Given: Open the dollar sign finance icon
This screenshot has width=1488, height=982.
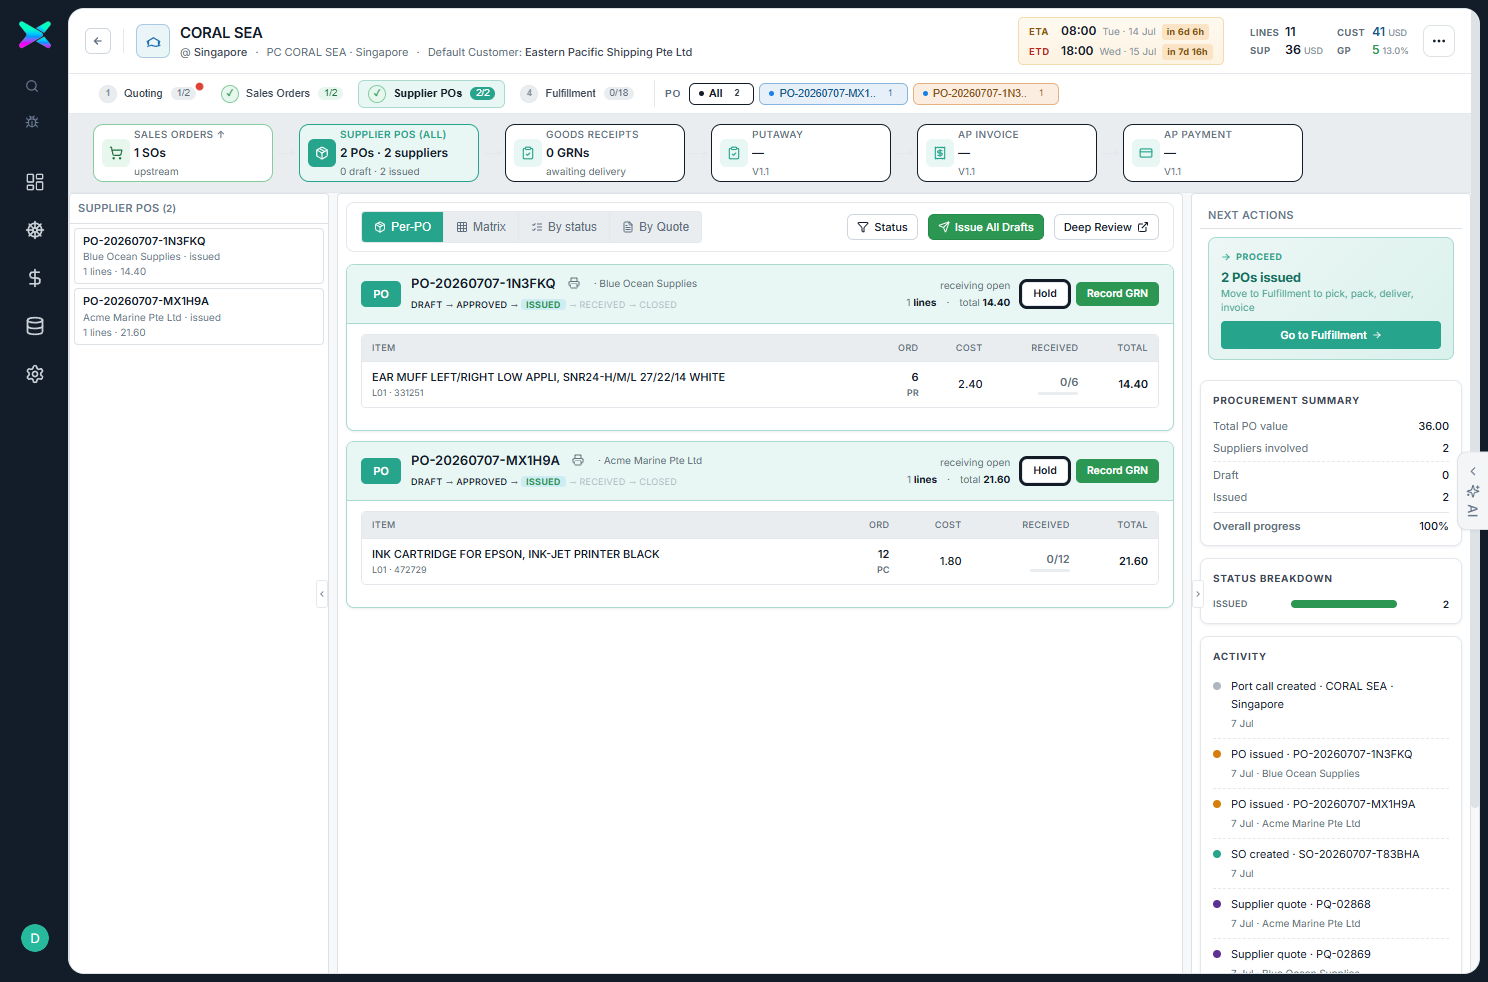Looking at the screenshot, I should point(35,278).
